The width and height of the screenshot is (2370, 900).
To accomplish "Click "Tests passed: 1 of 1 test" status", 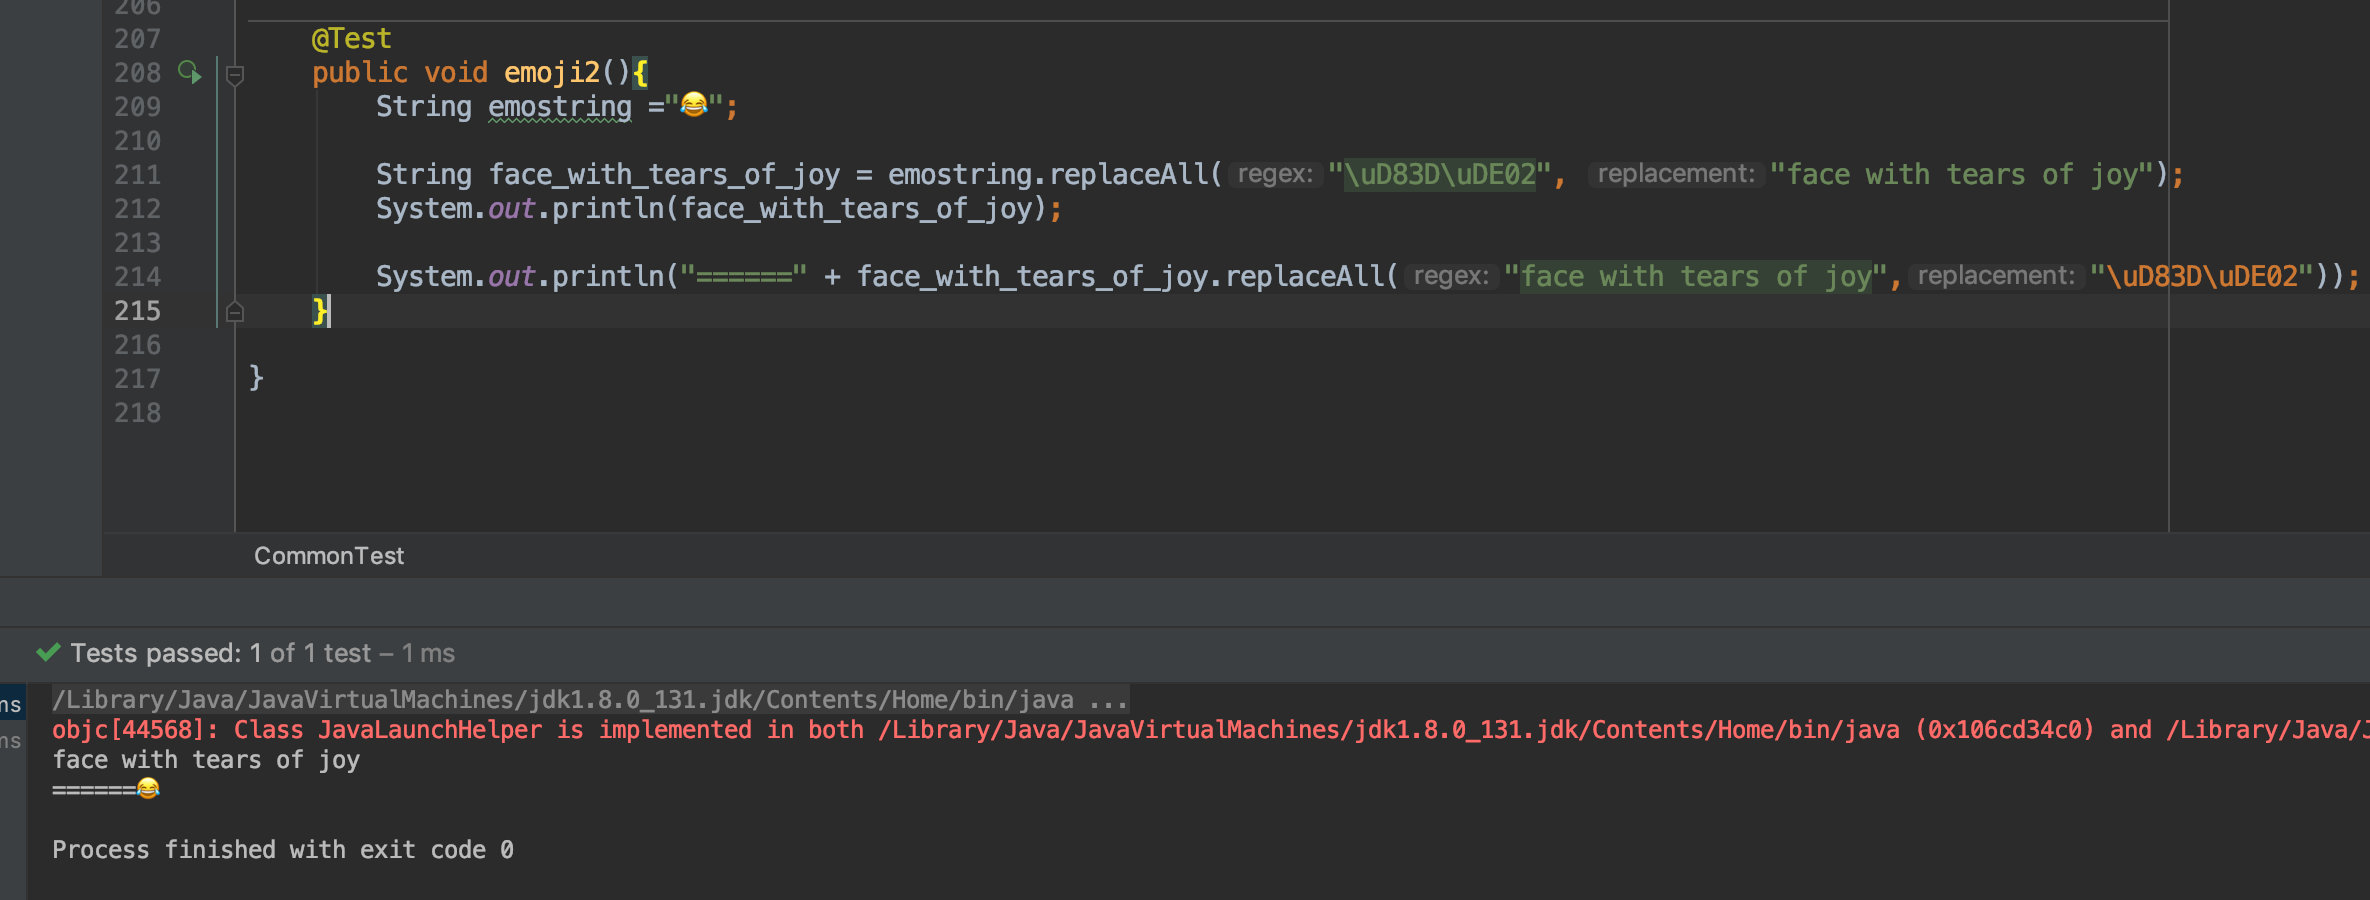I will pos(221,654).
